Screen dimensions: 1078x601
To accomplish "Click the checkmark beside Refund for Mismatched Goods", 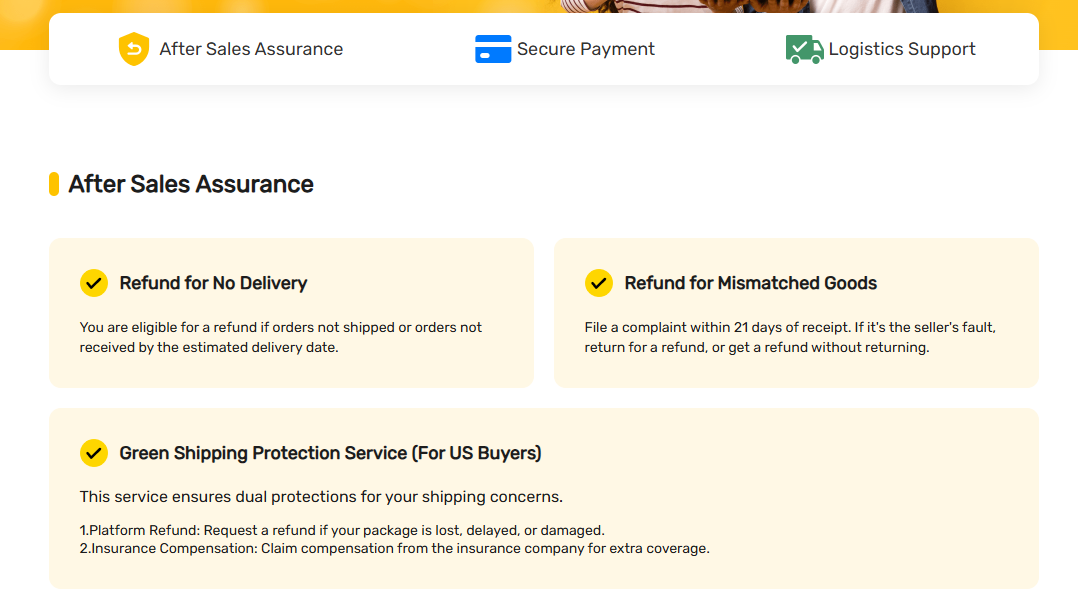I will tap(599, 283).
